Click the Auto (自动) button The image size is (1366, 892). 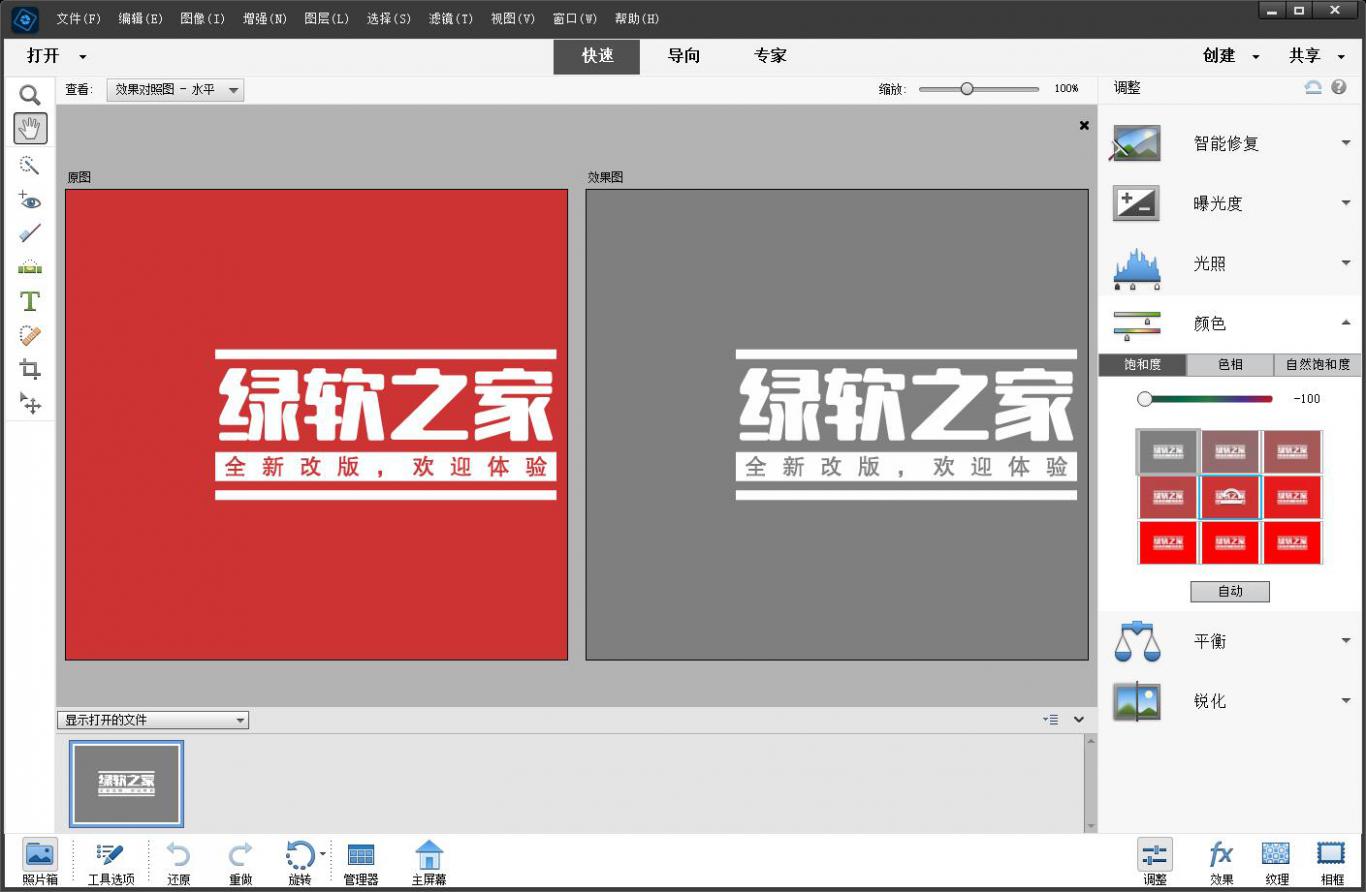(1229, 591)
